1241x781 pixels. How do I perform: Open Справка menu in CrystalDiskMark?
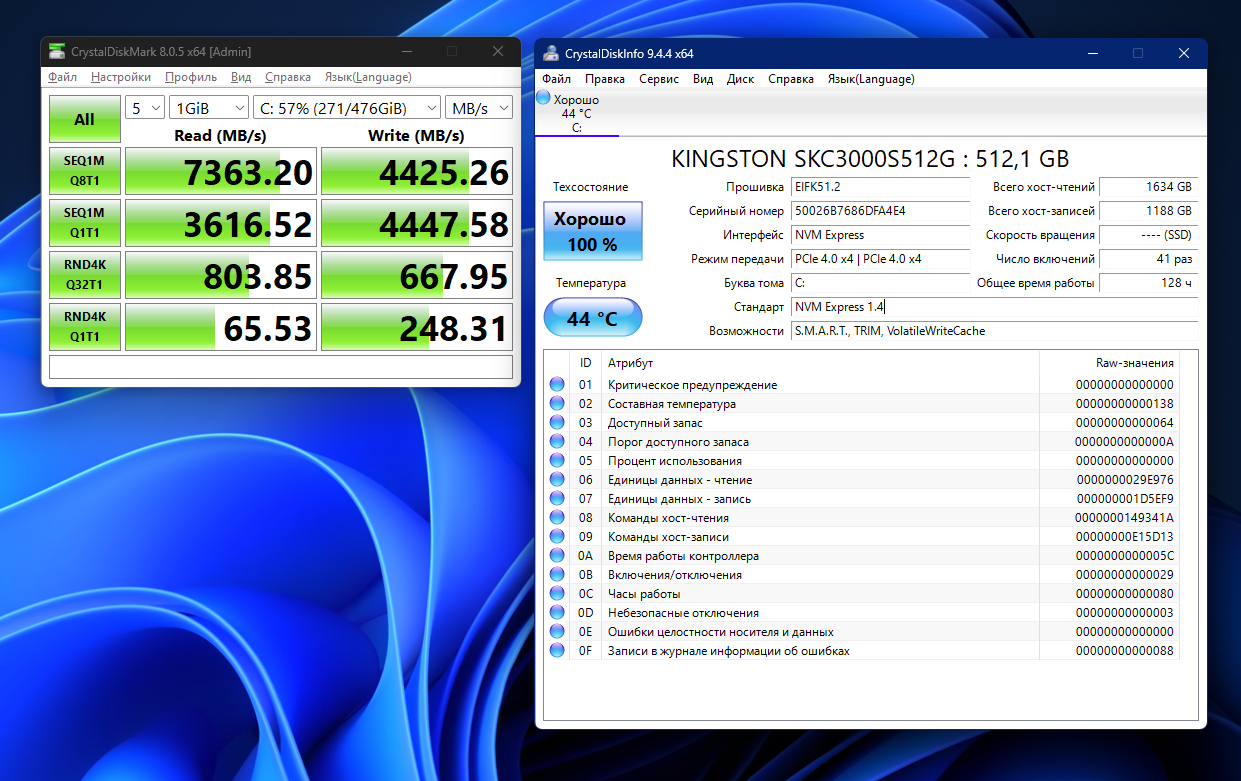click(288, 77)
